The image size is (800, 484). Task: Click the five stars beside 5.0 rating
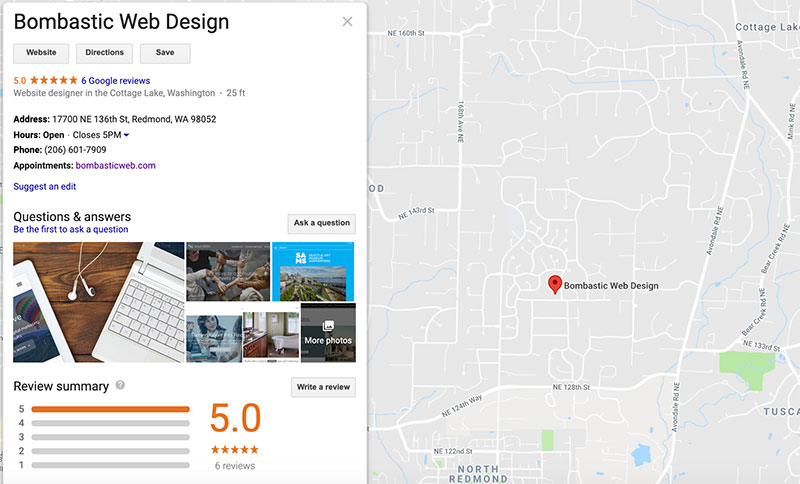tap(54, 80)
